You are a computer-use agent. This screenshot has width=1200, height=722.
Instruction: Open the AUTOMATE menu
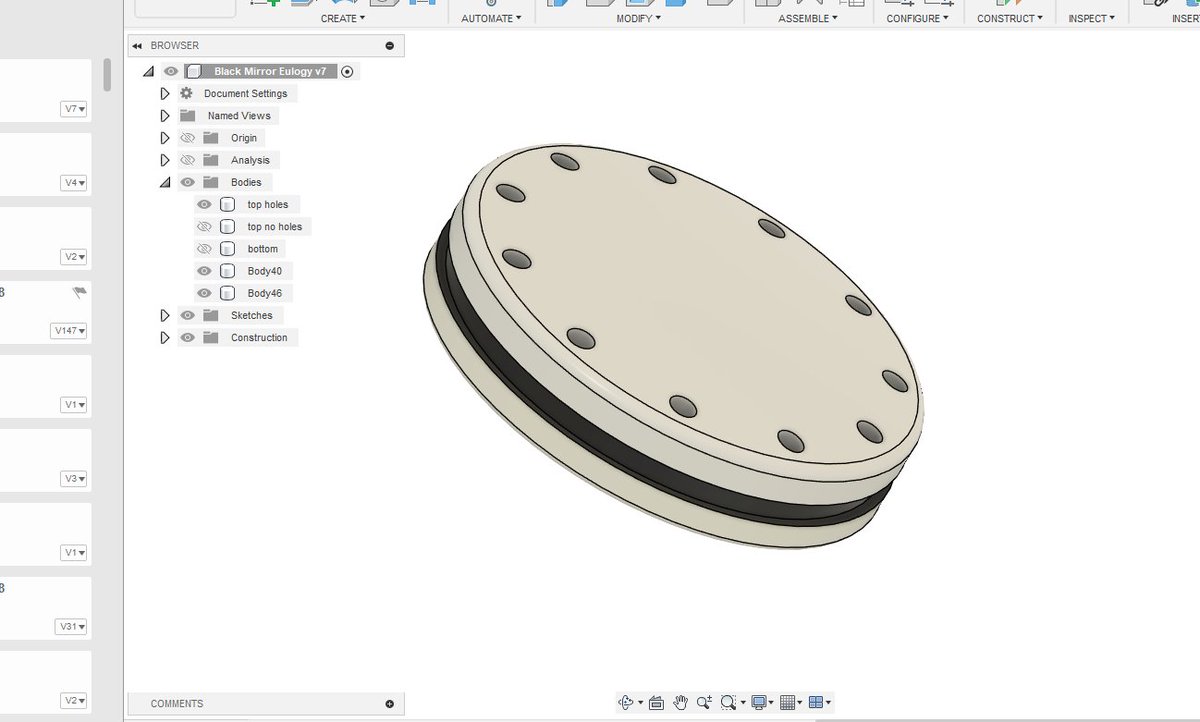click(x=491, y=18)
